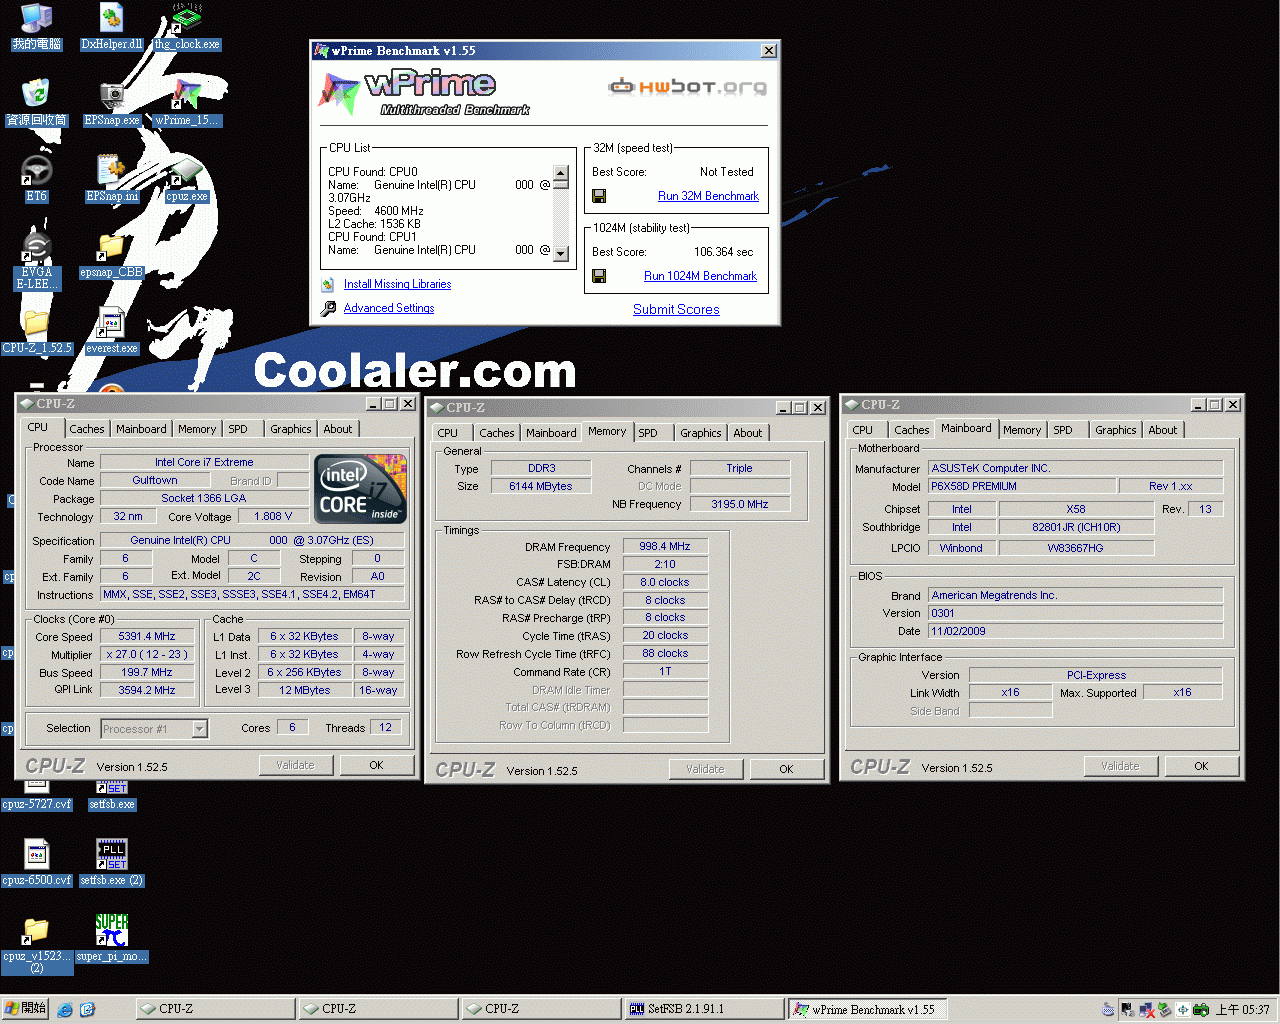Select the first CPU-Z taskbar button

[214, 1009]
